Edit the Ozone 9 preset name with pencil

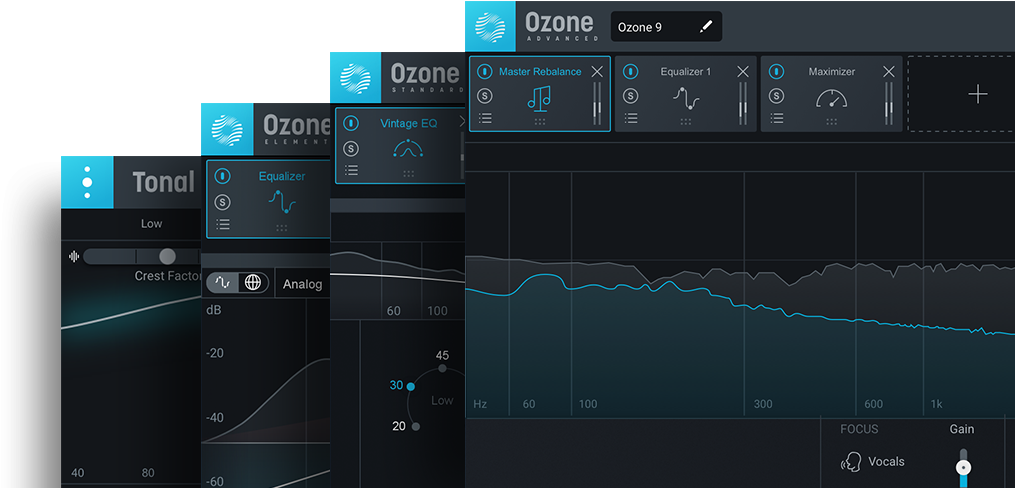click(x=706, y=27)
